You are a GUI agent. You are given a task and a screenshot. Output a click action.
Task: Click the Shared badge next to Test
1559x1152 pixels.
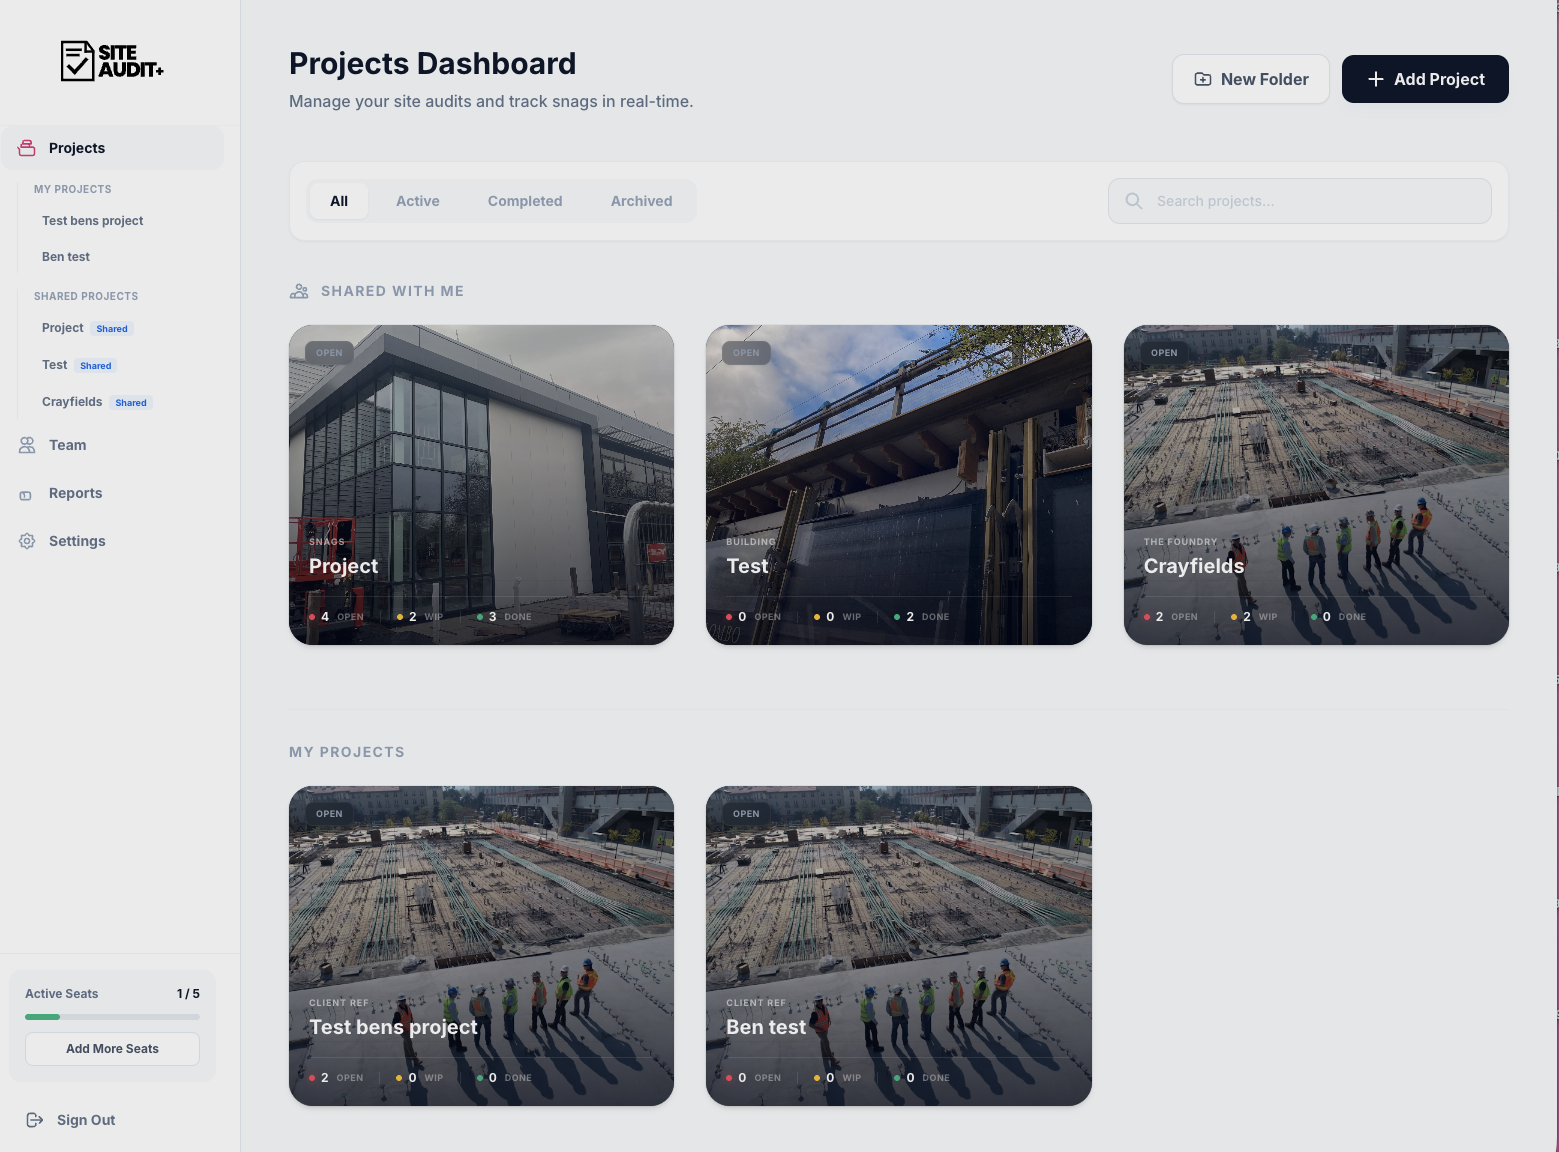click(x=95, y=365)
